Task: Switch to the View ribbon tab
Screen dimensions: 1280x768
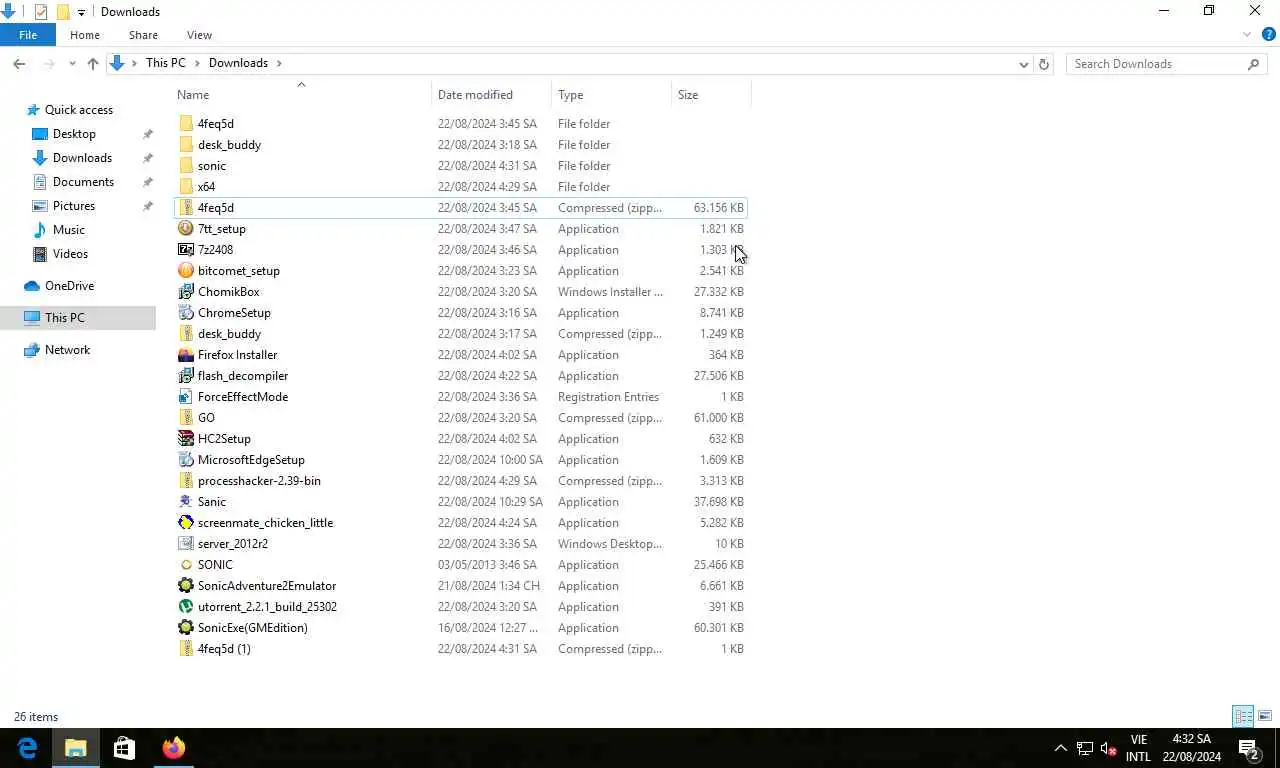Action: click(x=199, y=35)
